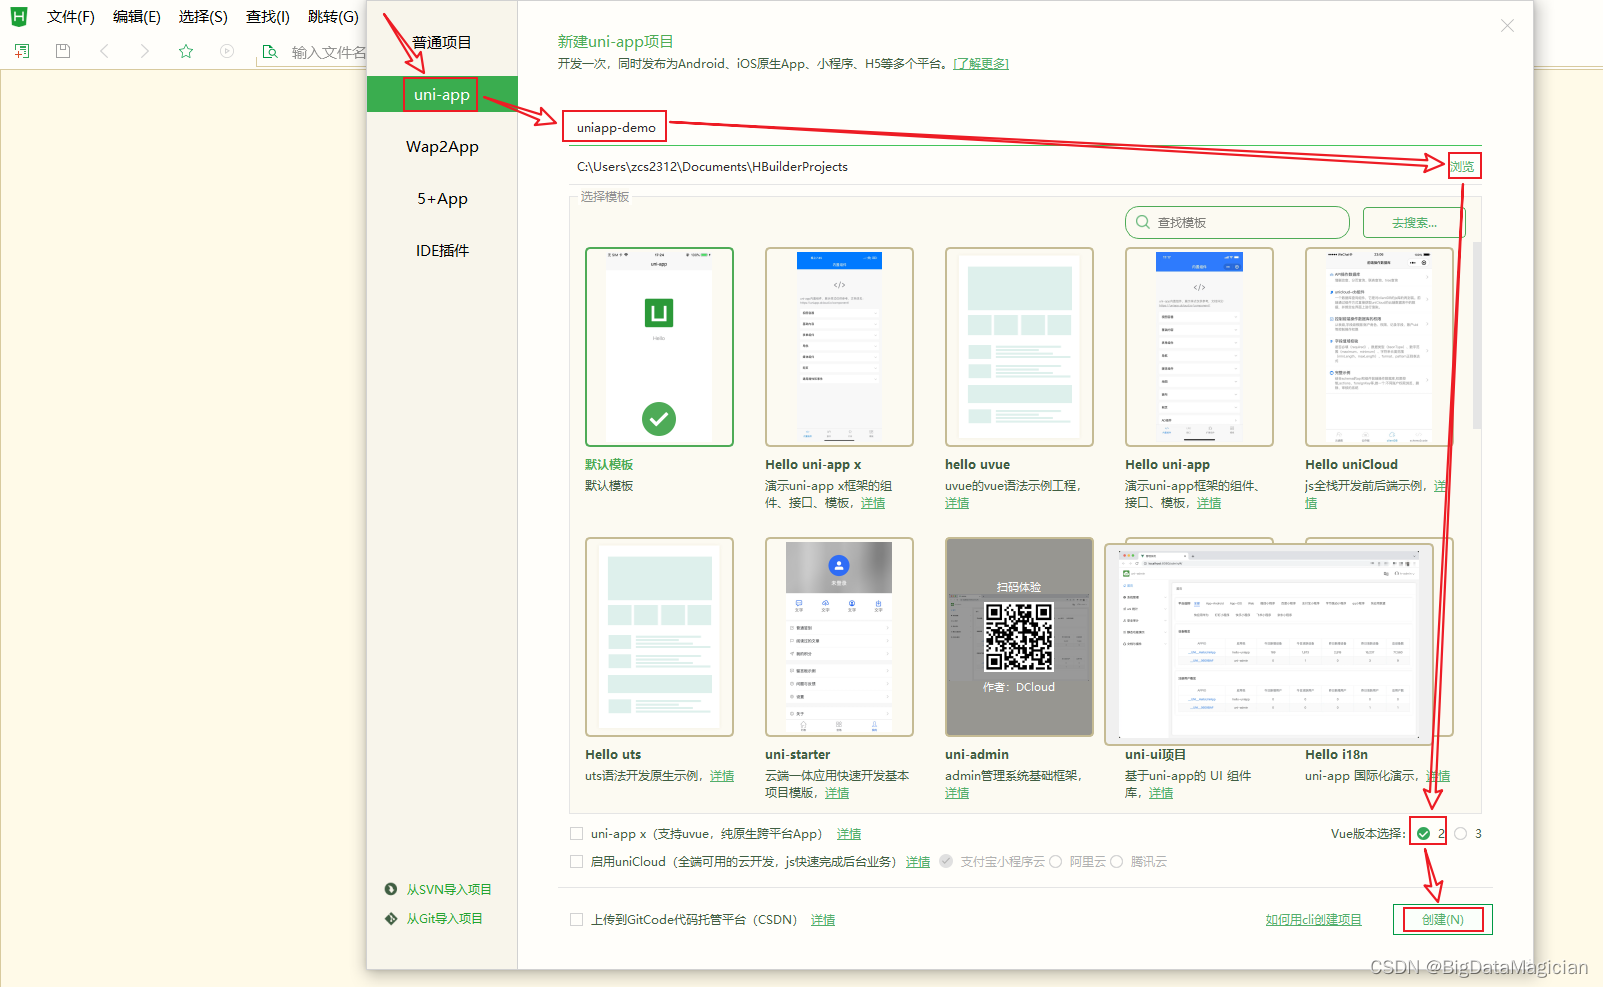Click the save toolbar icon
1603x987 pixels.
63,51
